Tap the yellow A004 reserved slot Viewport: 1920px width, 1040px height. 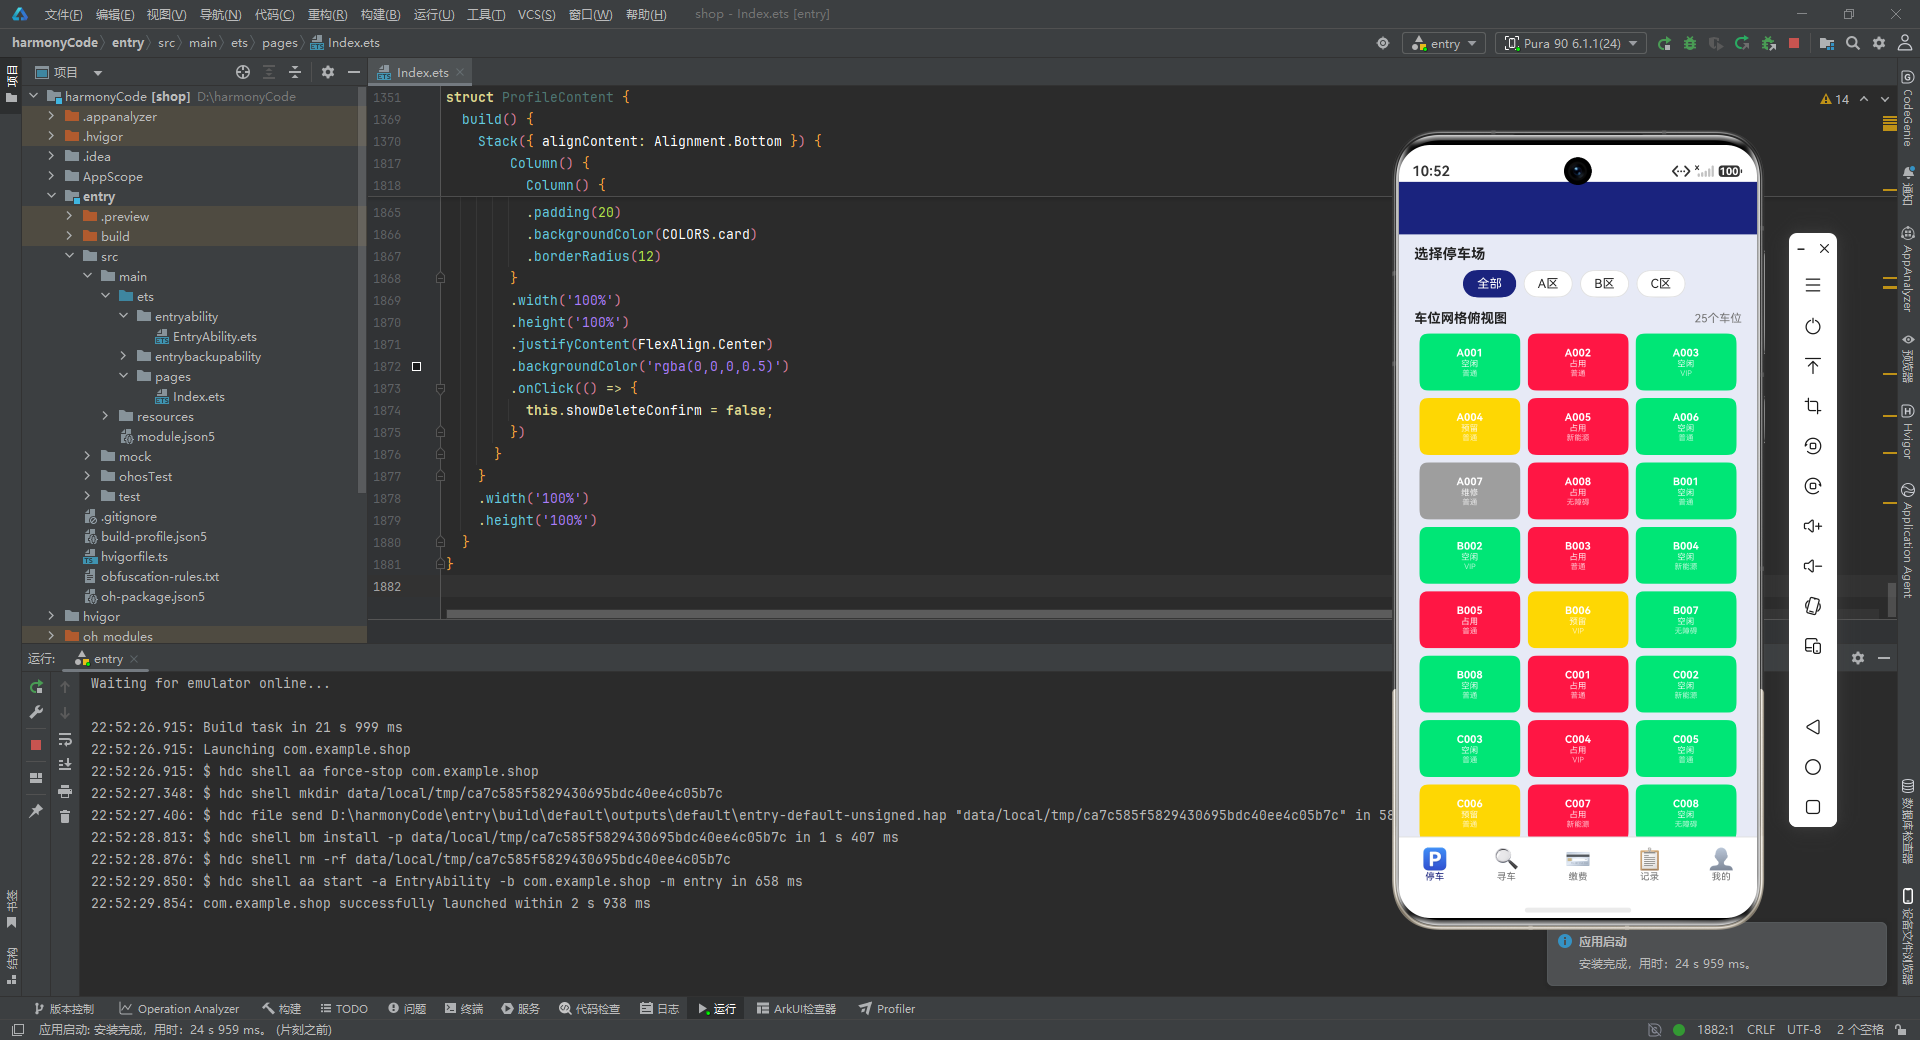1469,426
